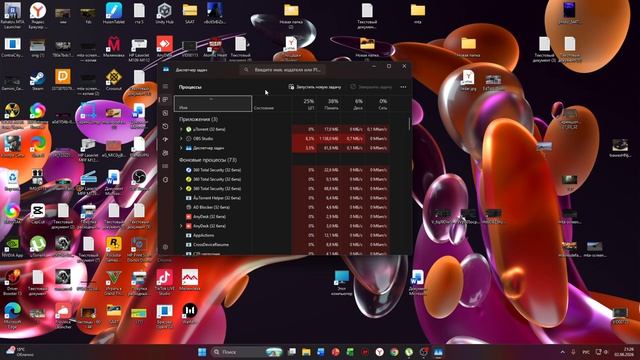640x360 pixels.
Task: Select the SAAT folder on desktop
Action: tap(190, 13)
